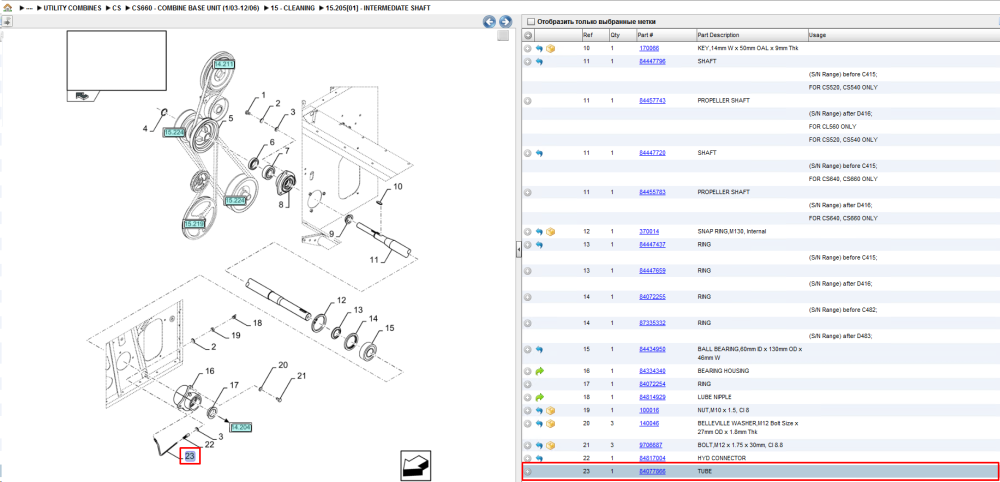Viewport: 1000px width, 482px height.
Task: Open the previous figure with back arrow
Action: [x=490, y=22]
